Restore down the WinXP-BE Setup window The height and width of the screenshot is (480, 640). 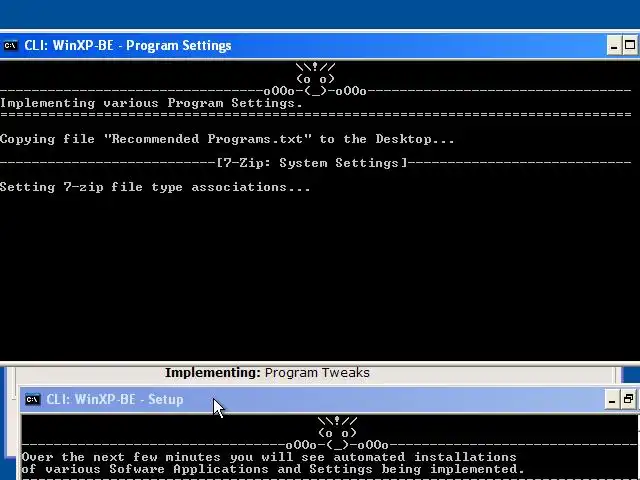pyautogui.click(x=628, y=399)
